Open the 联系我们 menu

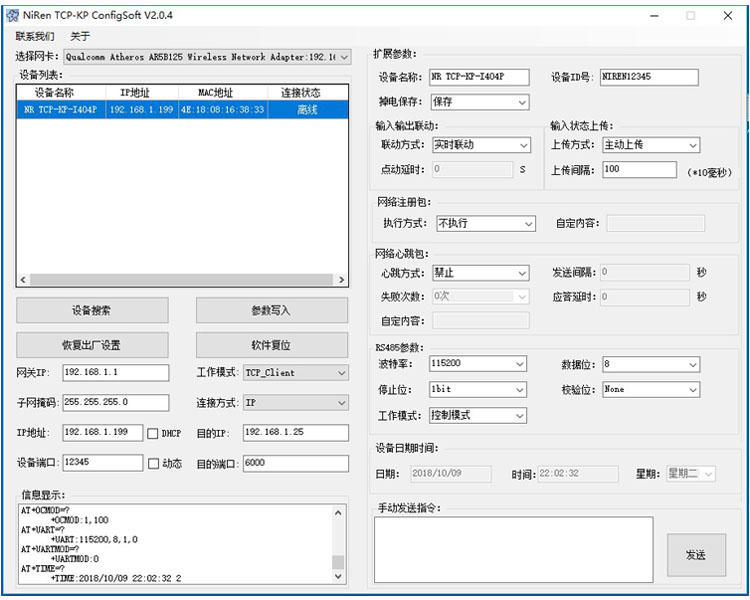[x=35, y=36]
